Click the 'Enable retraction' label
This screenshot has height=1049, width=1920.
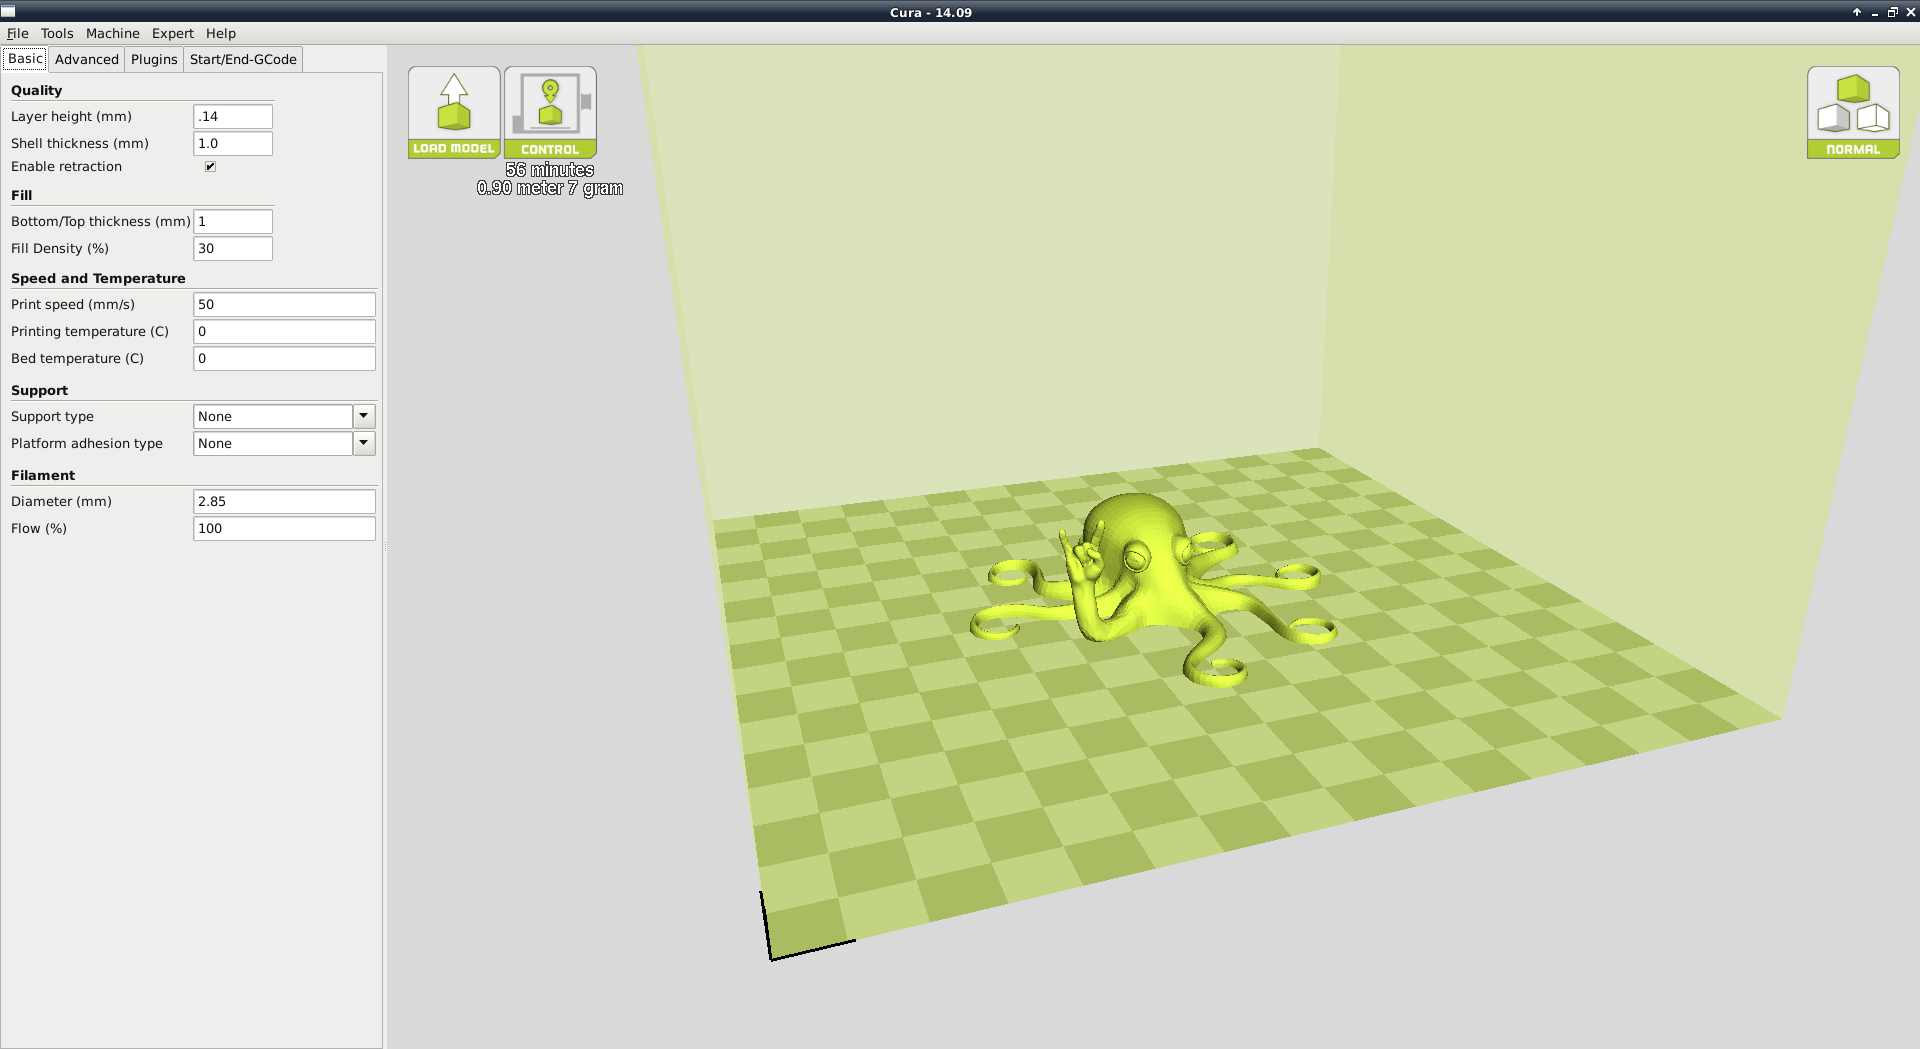coord(66,167)
